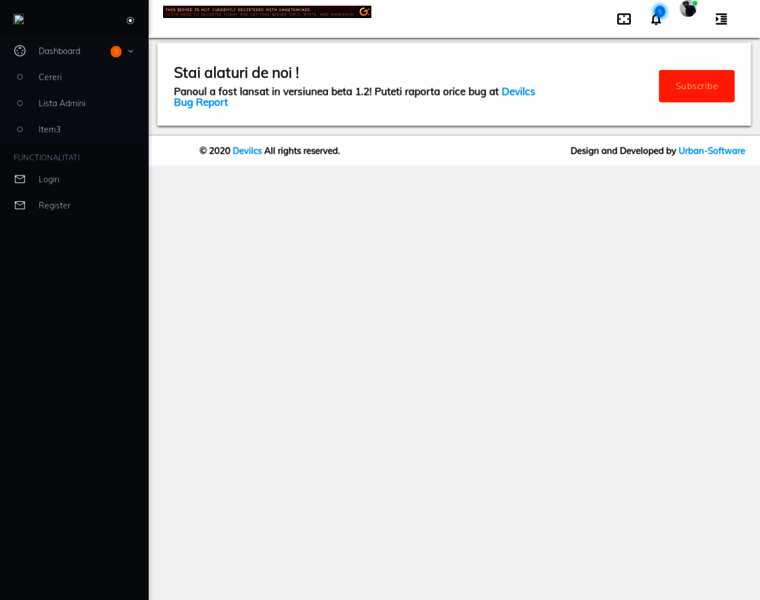This screenshot has height=600, width=760.
Task: Click the orange Dashboard badge
Action: (116, 51)
